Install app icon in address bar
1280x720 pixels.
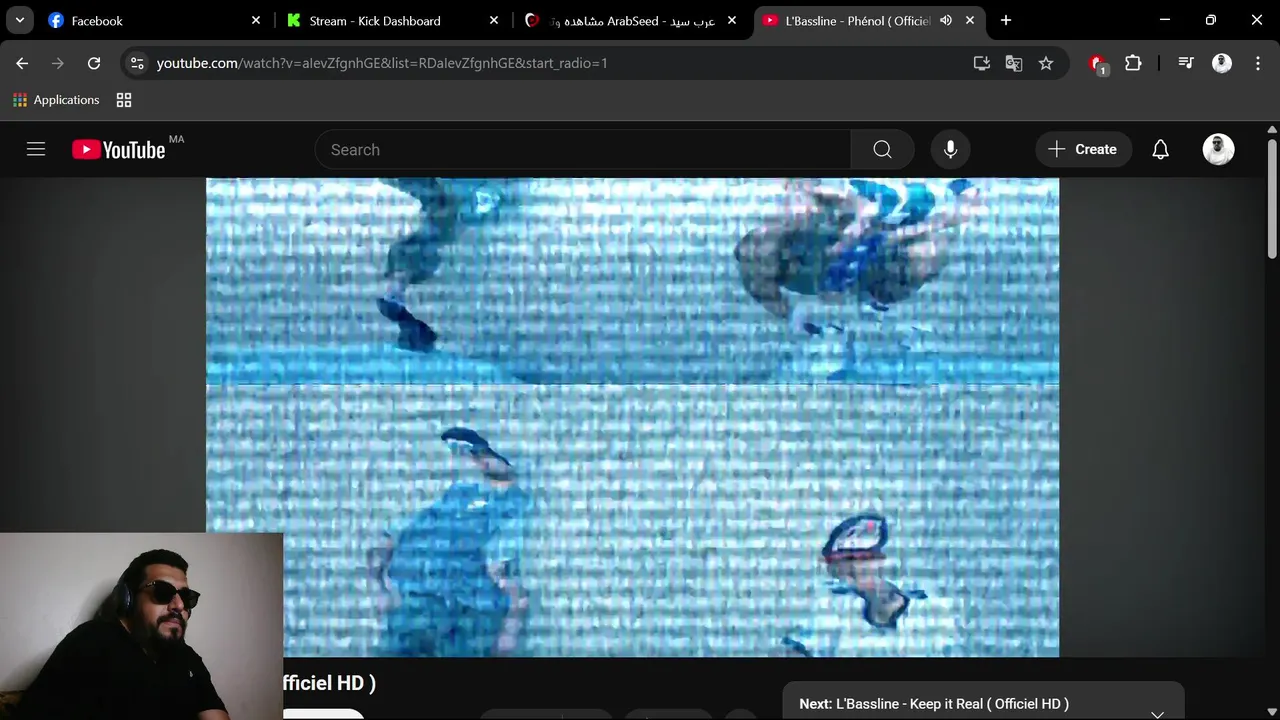point(982,63)
